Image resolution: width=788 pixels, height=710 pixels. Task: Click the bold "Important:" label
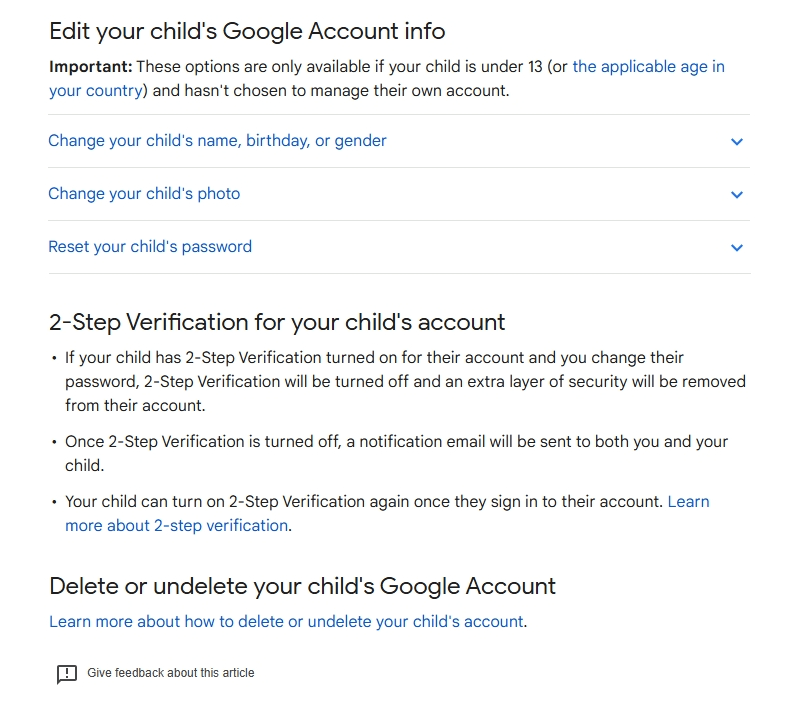(x=90, y=67)
